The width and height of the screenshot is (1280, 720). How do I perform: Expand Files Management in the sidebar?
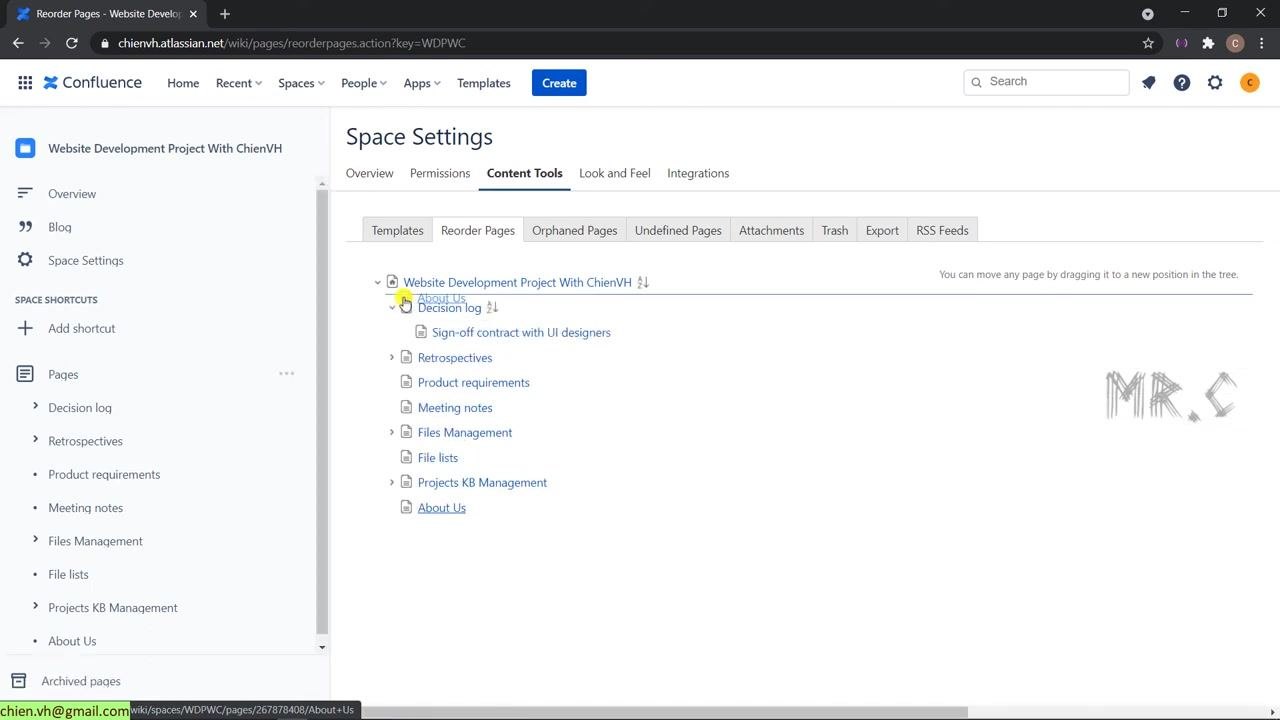[x=35, y=539]
